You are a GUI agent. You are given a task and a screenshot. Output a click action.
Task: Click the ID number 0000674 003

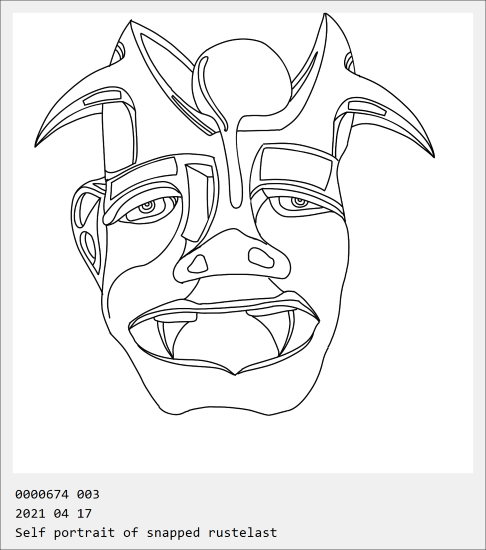[57, 495]
